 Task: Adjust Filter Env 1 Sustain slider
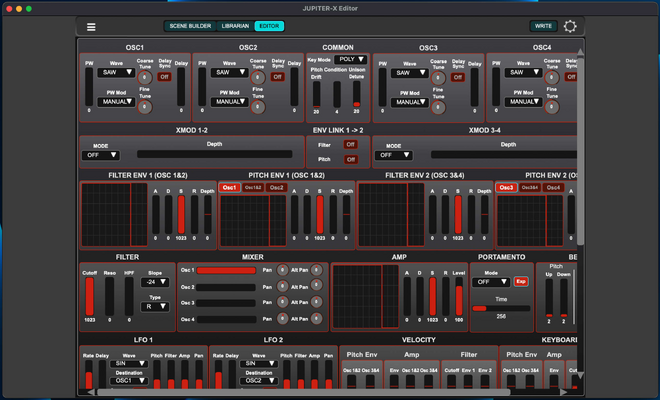coord(181,215)
